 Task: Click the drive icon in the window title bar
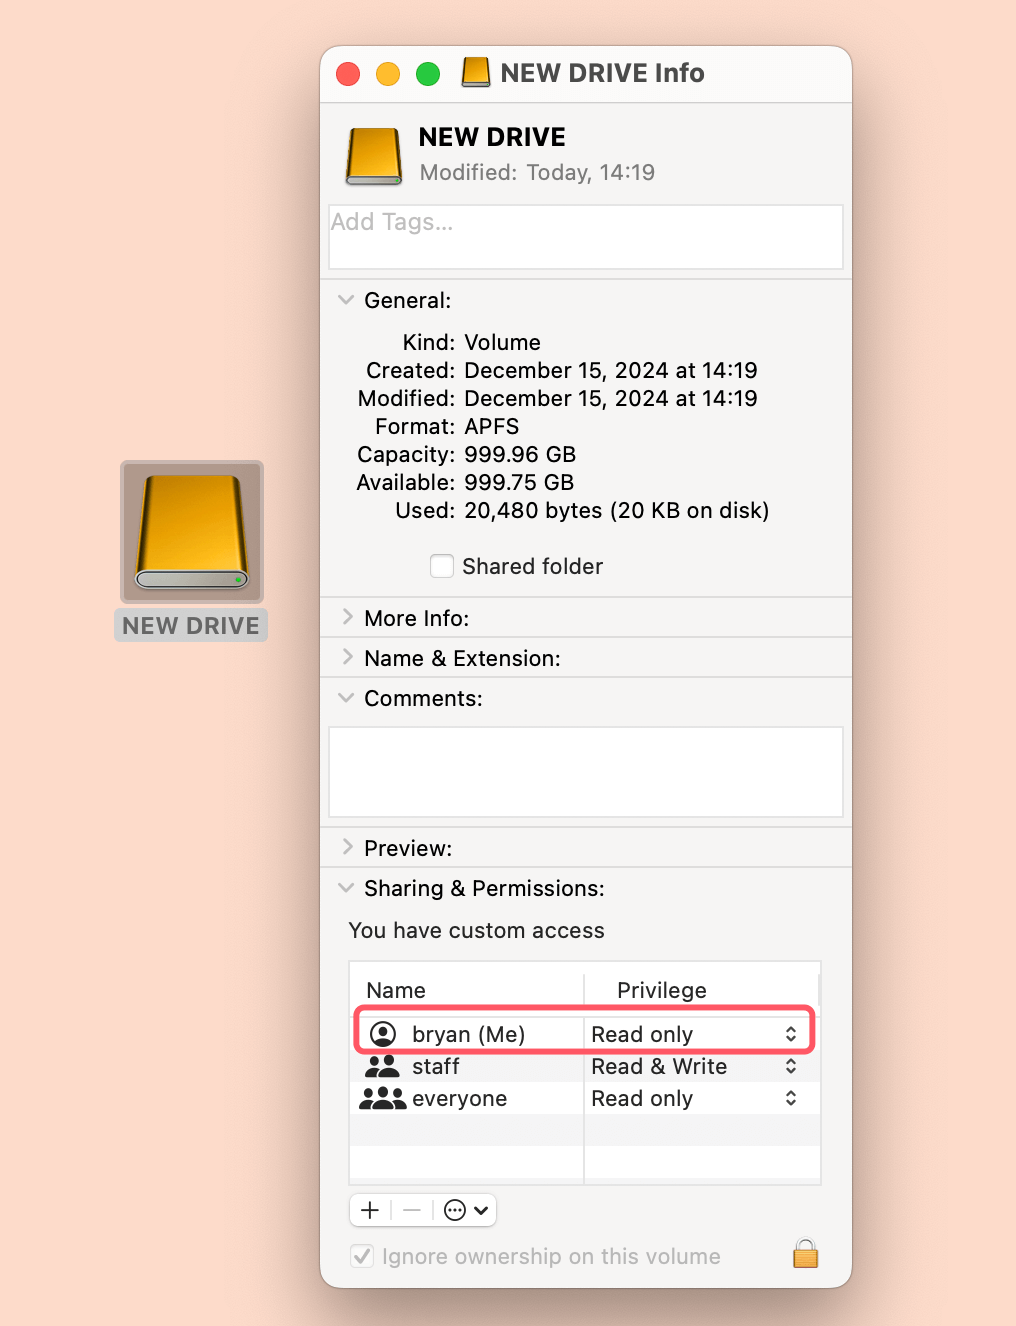pos(475,71)
